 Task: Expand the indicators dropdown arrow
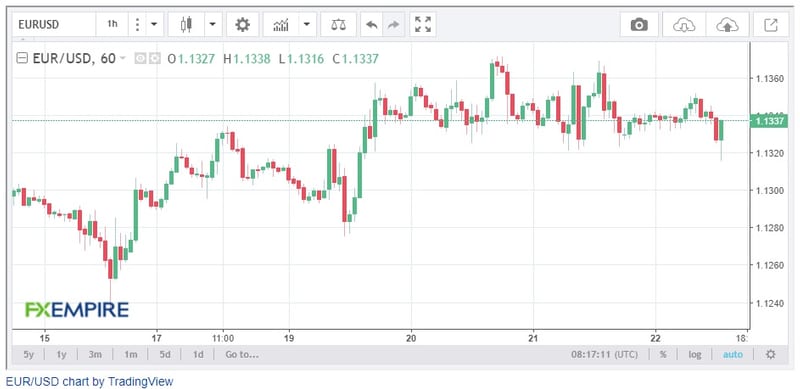pyautogui.click(x=307, y=24)
